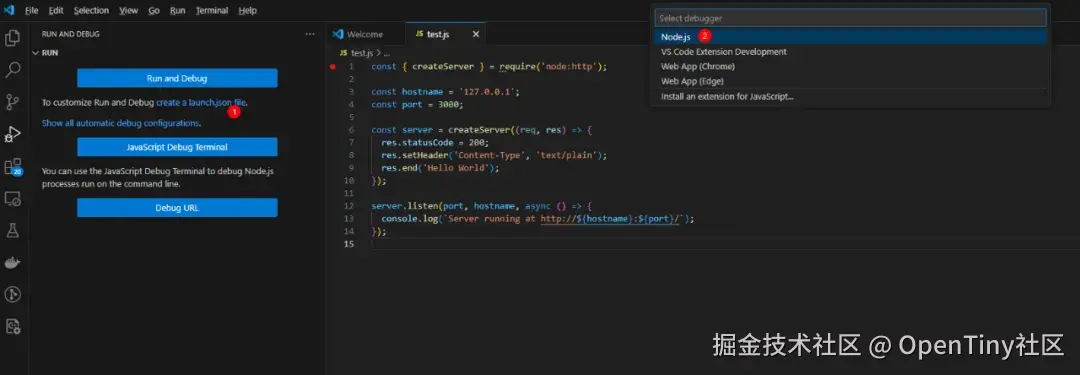1080x375 pixels.
Task: Click the VS Code logo in title bar
Action: 9,10
